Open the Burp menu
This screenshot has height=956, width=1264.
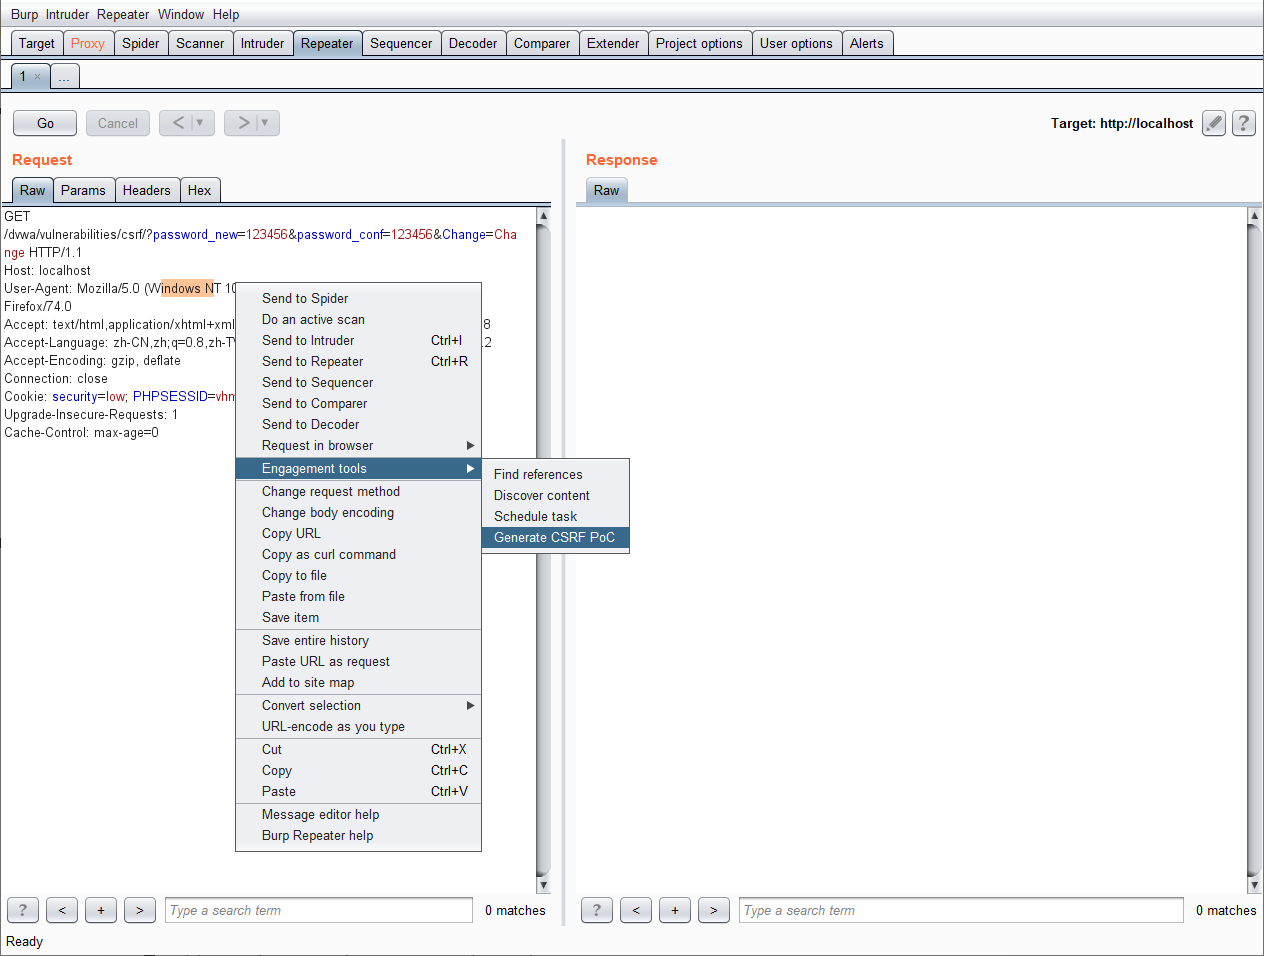pos(24,14)
